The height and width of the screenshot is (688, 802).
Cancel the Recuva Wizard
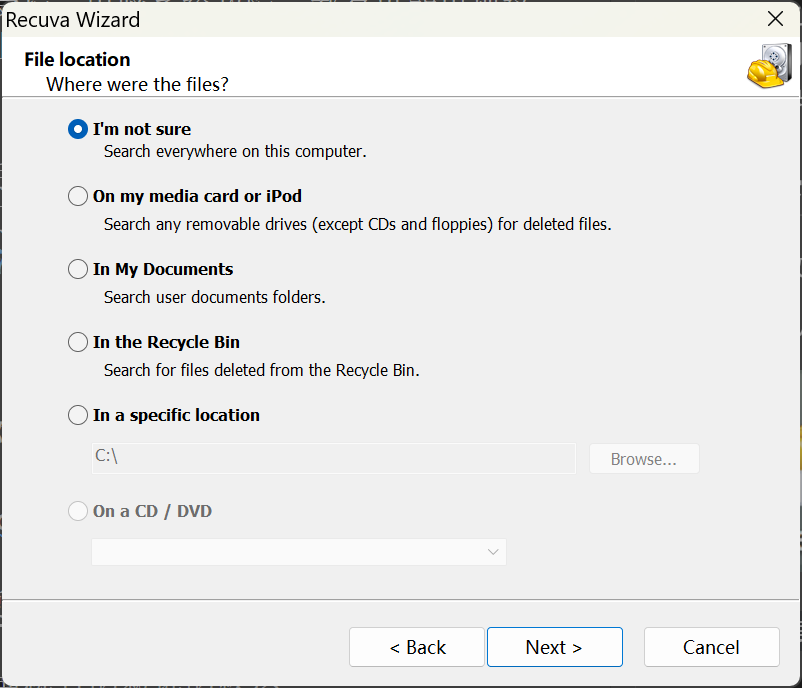(x=711, y=647)
